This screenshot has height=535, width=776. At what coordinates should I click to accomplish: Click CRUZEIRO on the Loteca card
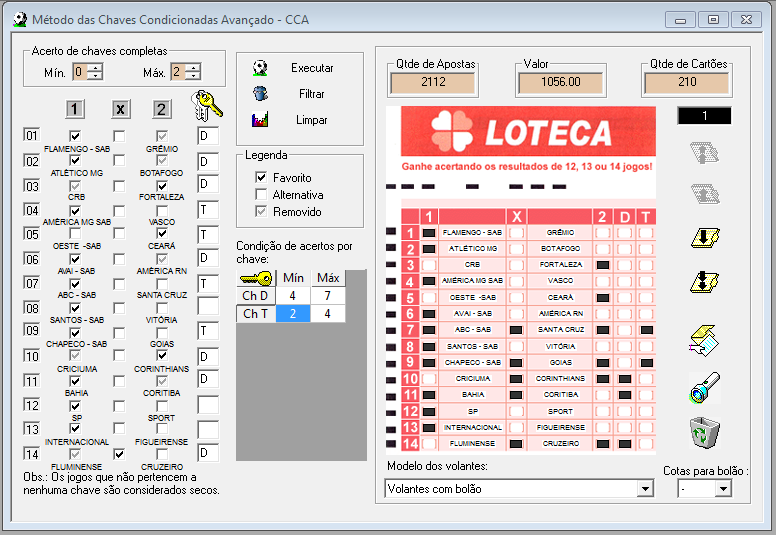pyautogui.click(x=560, y=443)
